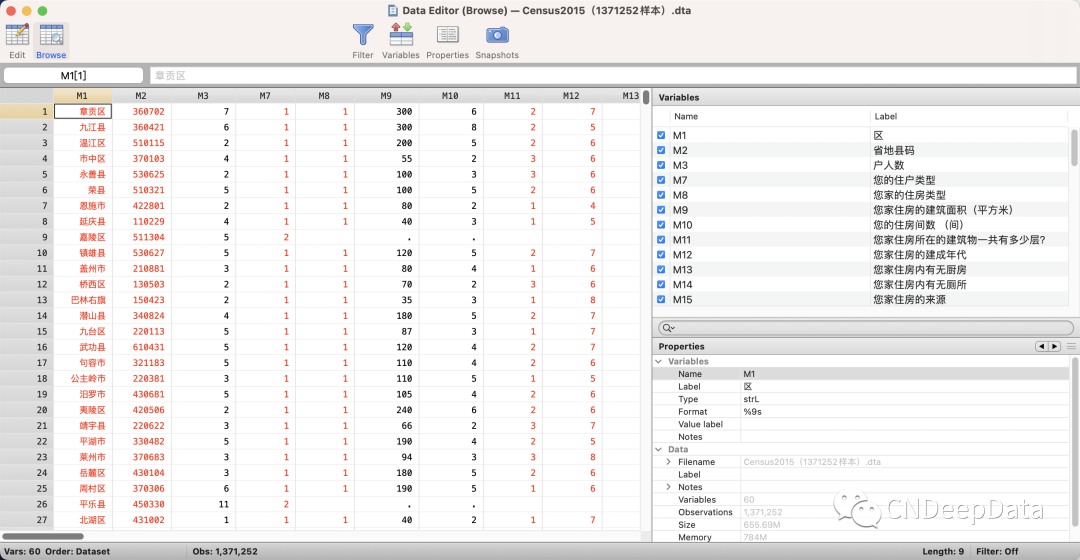
Task: Uncheck the M14 variable checkbox
Action: click(661, 284)
